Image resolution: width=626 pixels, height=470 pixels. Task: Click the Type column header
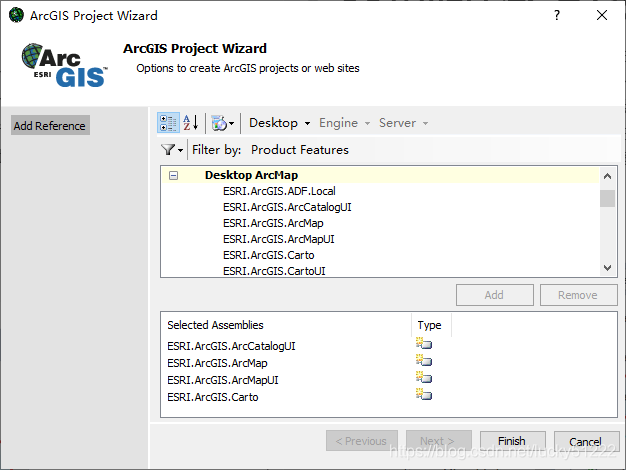pyautogui.click(x=430, y=325)
